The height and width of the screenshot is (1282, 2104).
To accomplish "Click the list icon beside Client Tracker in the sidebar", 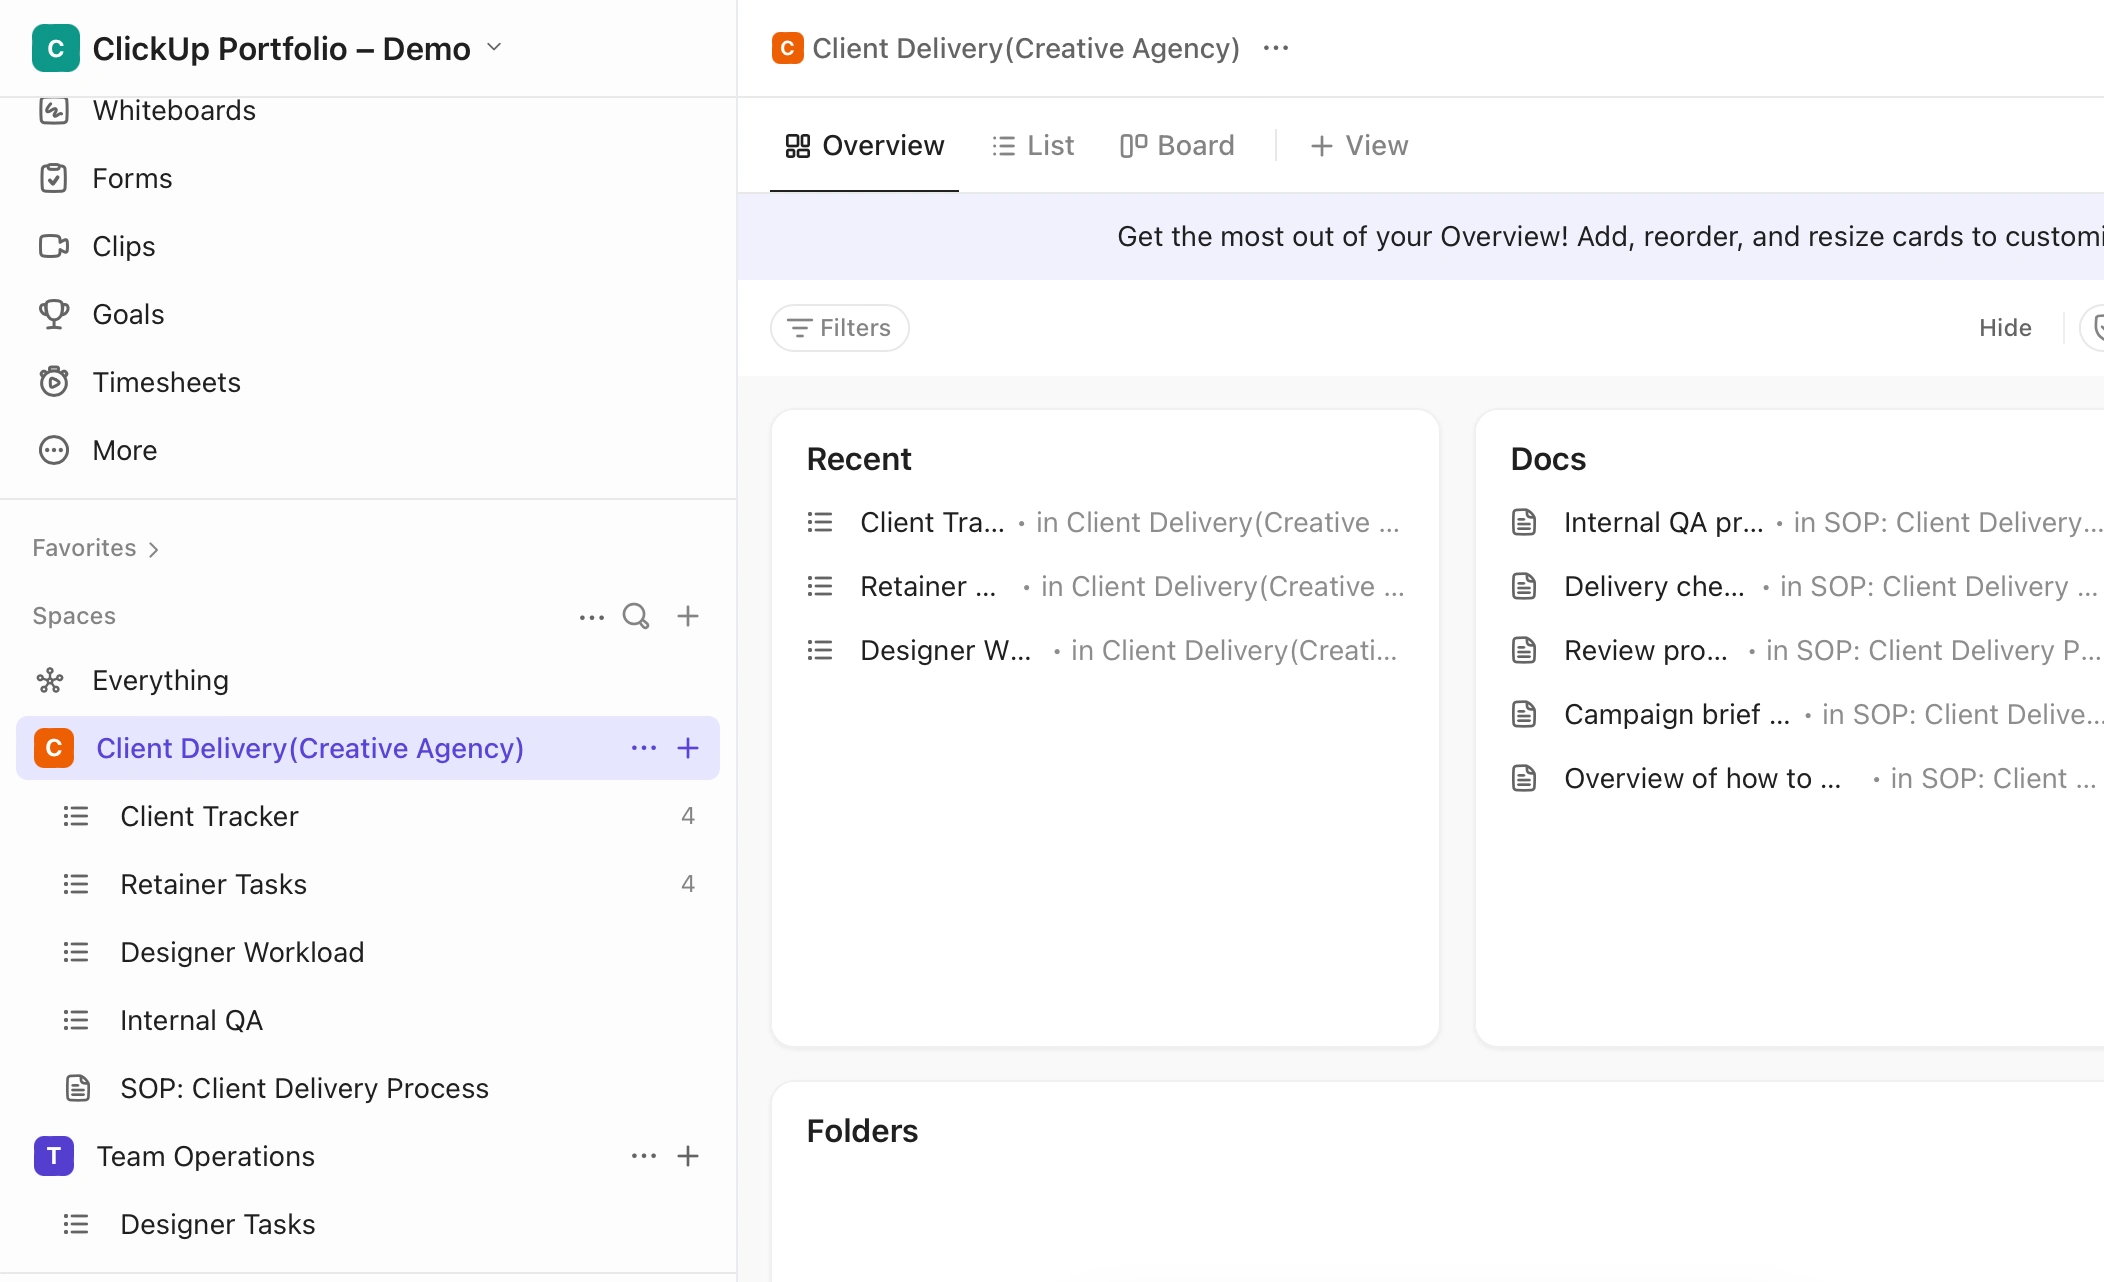I will coord(76,816).
